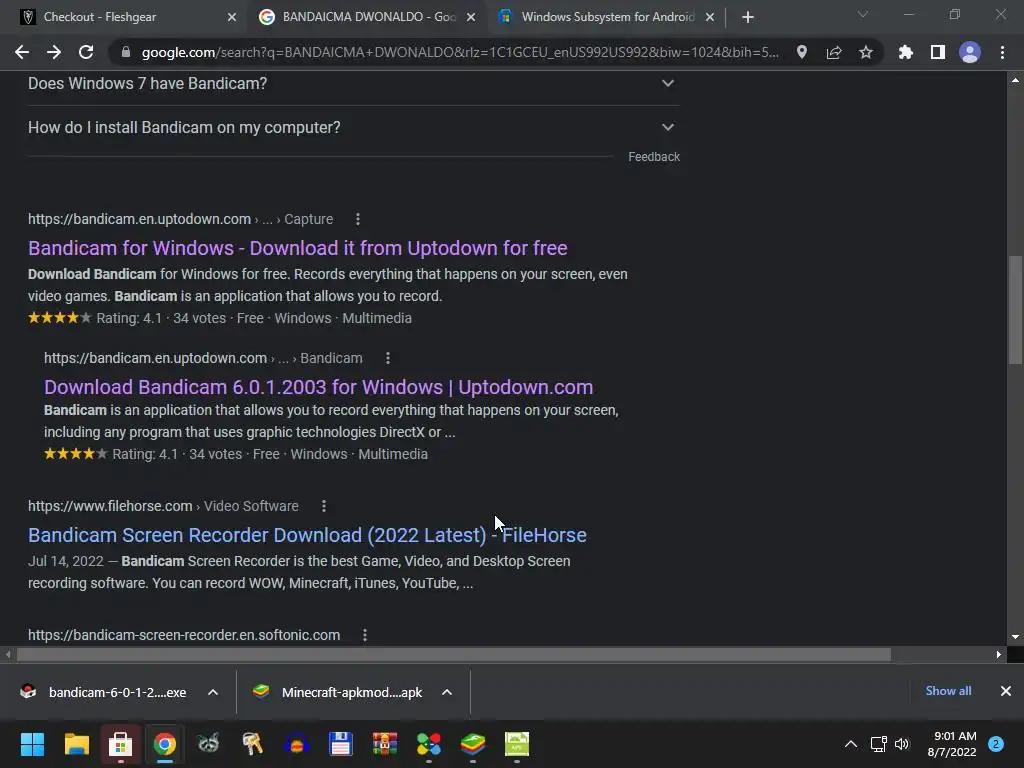Click the vertical scrollbar thumb
The width and height of the screenshot is (1024, 768).
[1015, 310]
